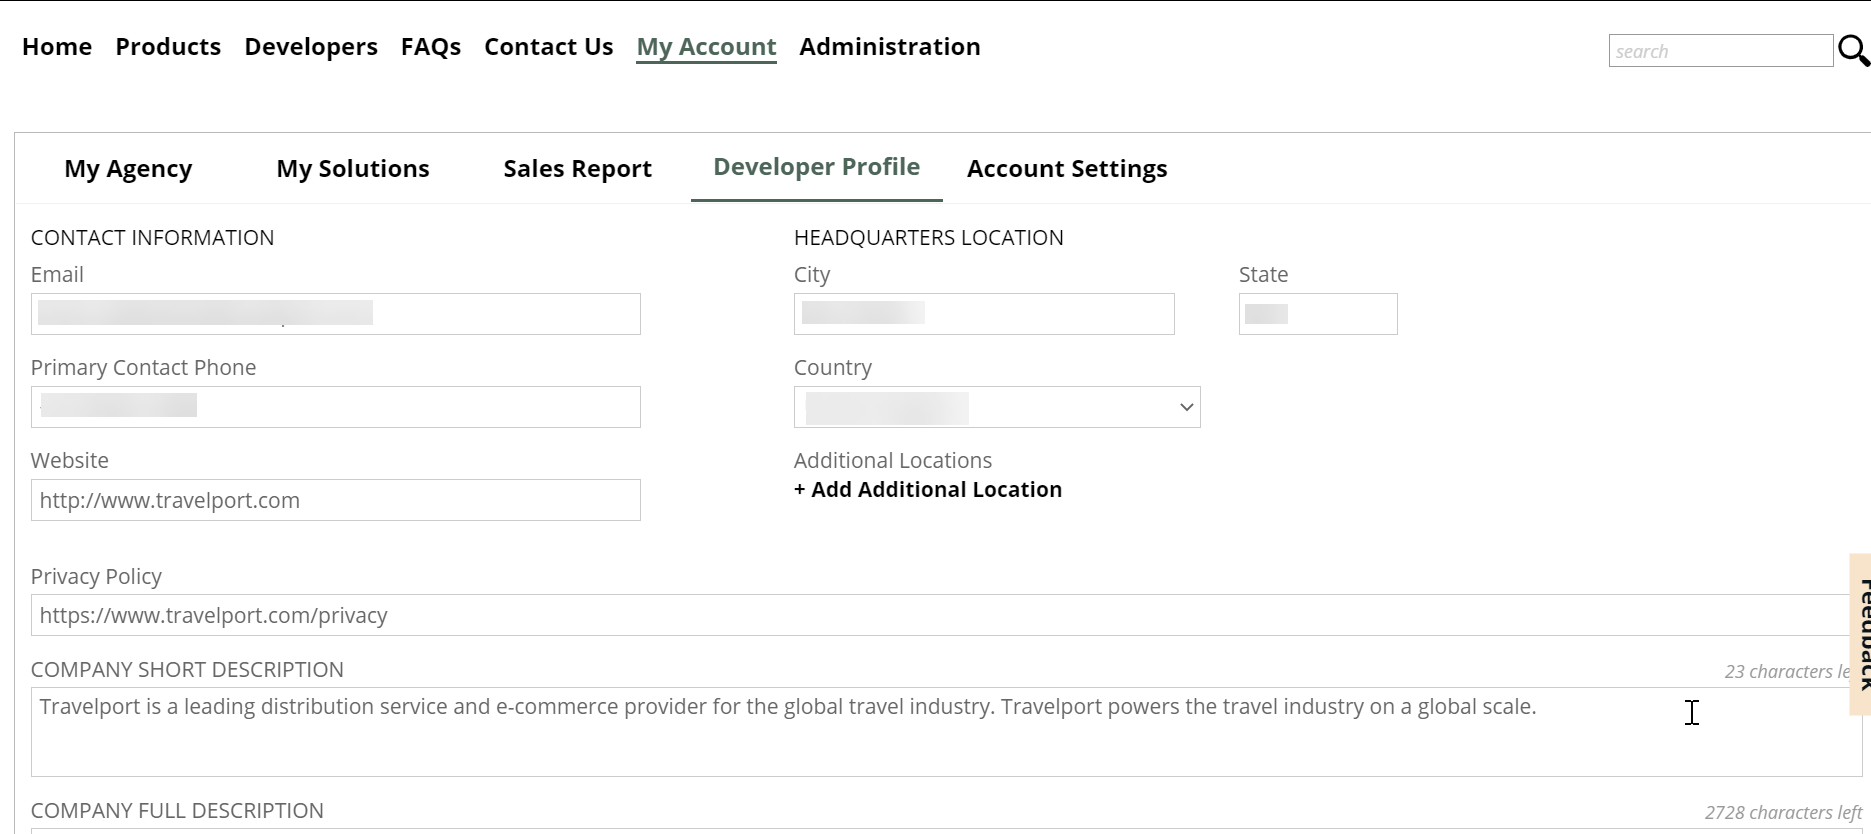Click the '23 characters left' counter text

tap(1787, 672)
